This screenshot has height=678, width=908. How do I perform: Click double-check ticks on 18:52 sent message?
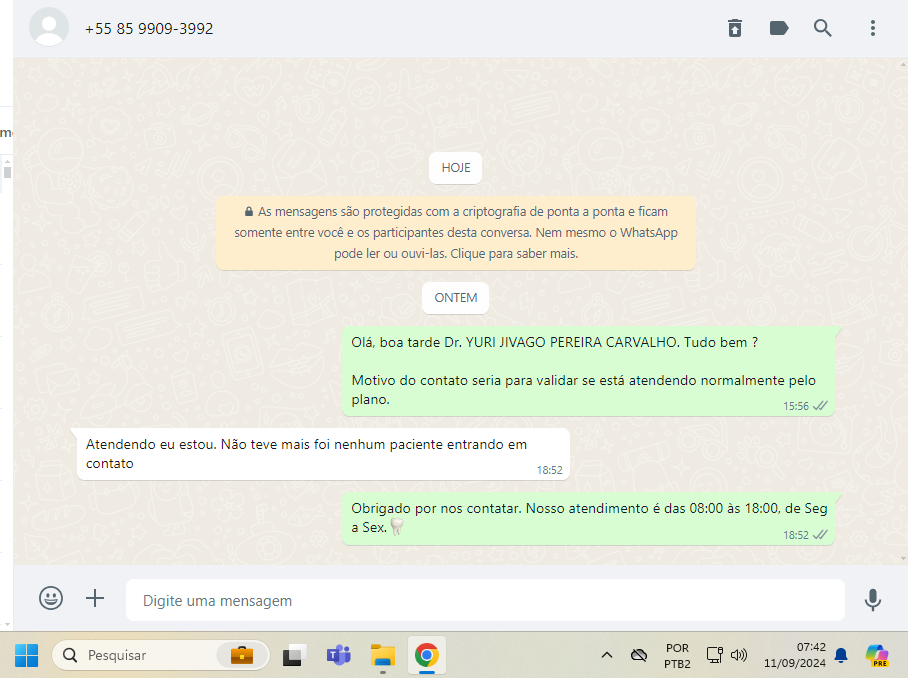(x=821, y=535)
